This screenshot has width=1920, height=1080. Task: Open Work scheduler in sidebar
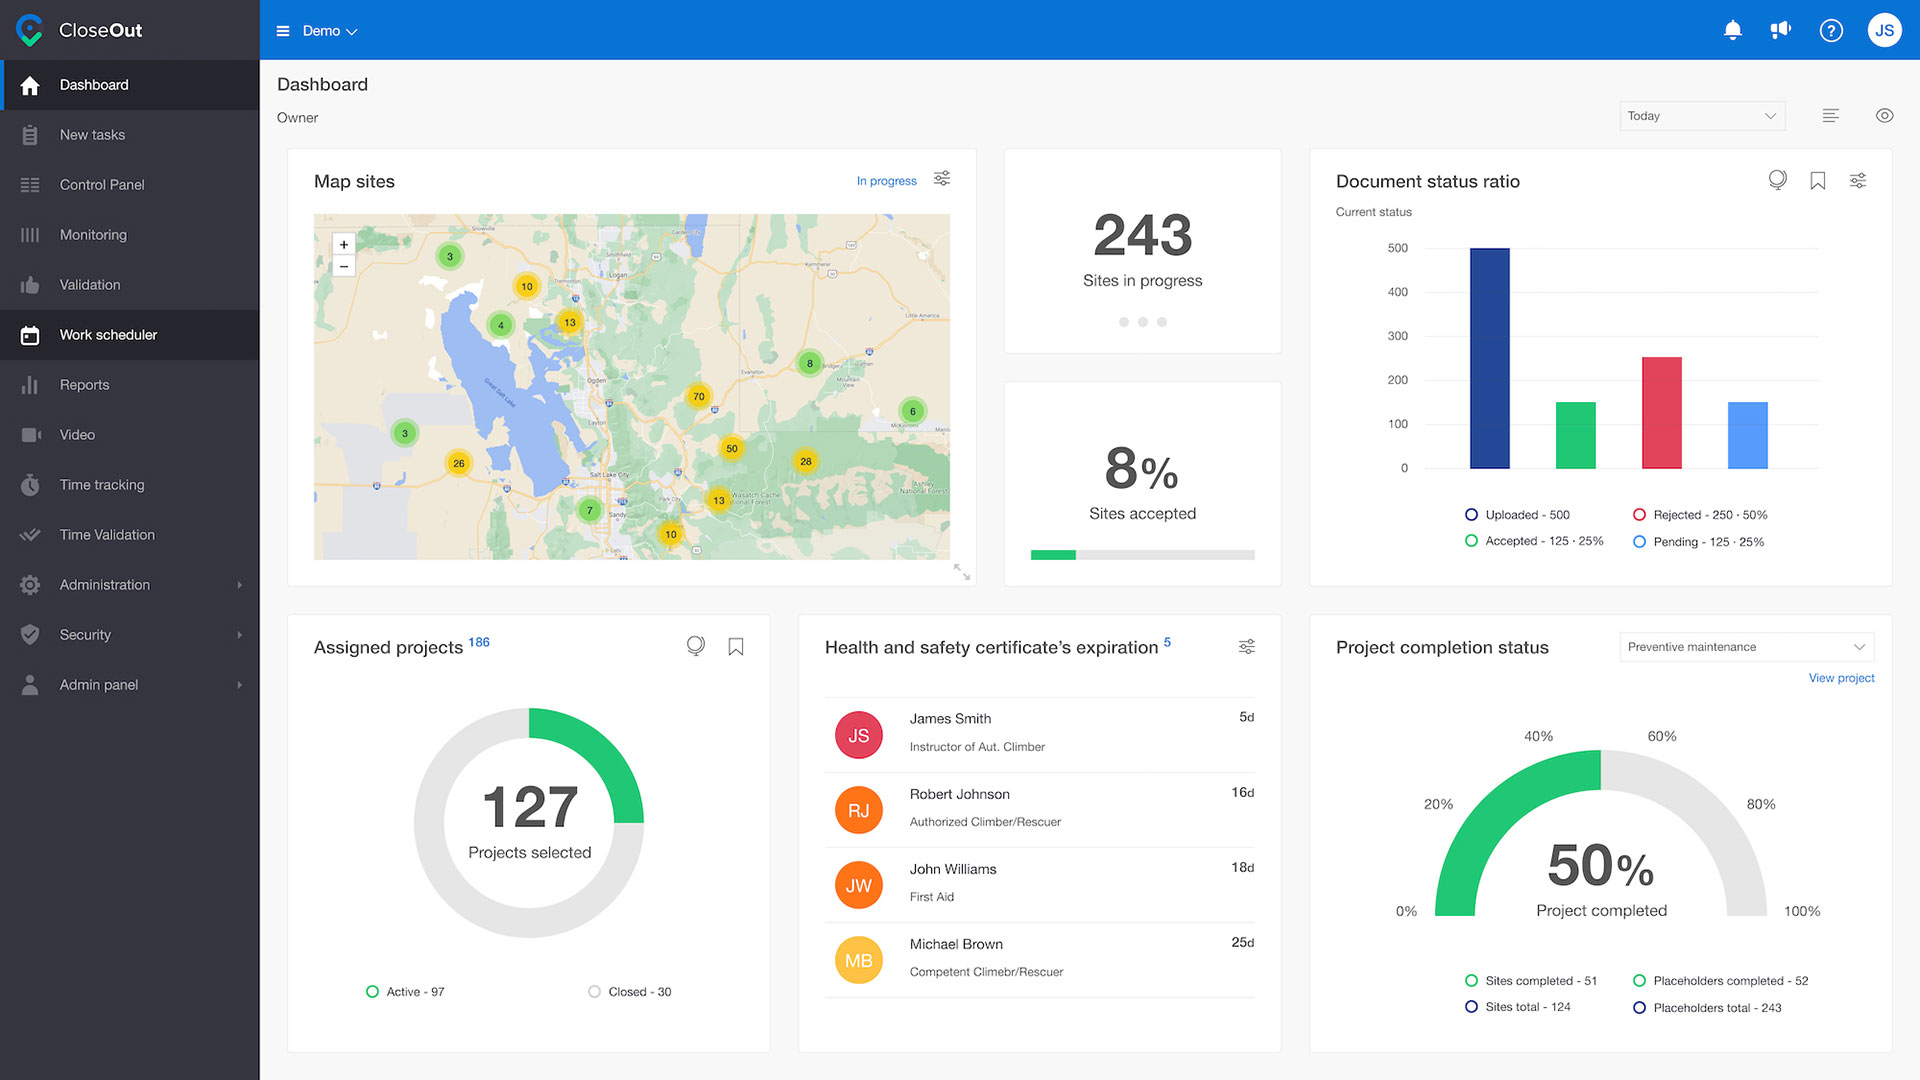tap(108, 335)
